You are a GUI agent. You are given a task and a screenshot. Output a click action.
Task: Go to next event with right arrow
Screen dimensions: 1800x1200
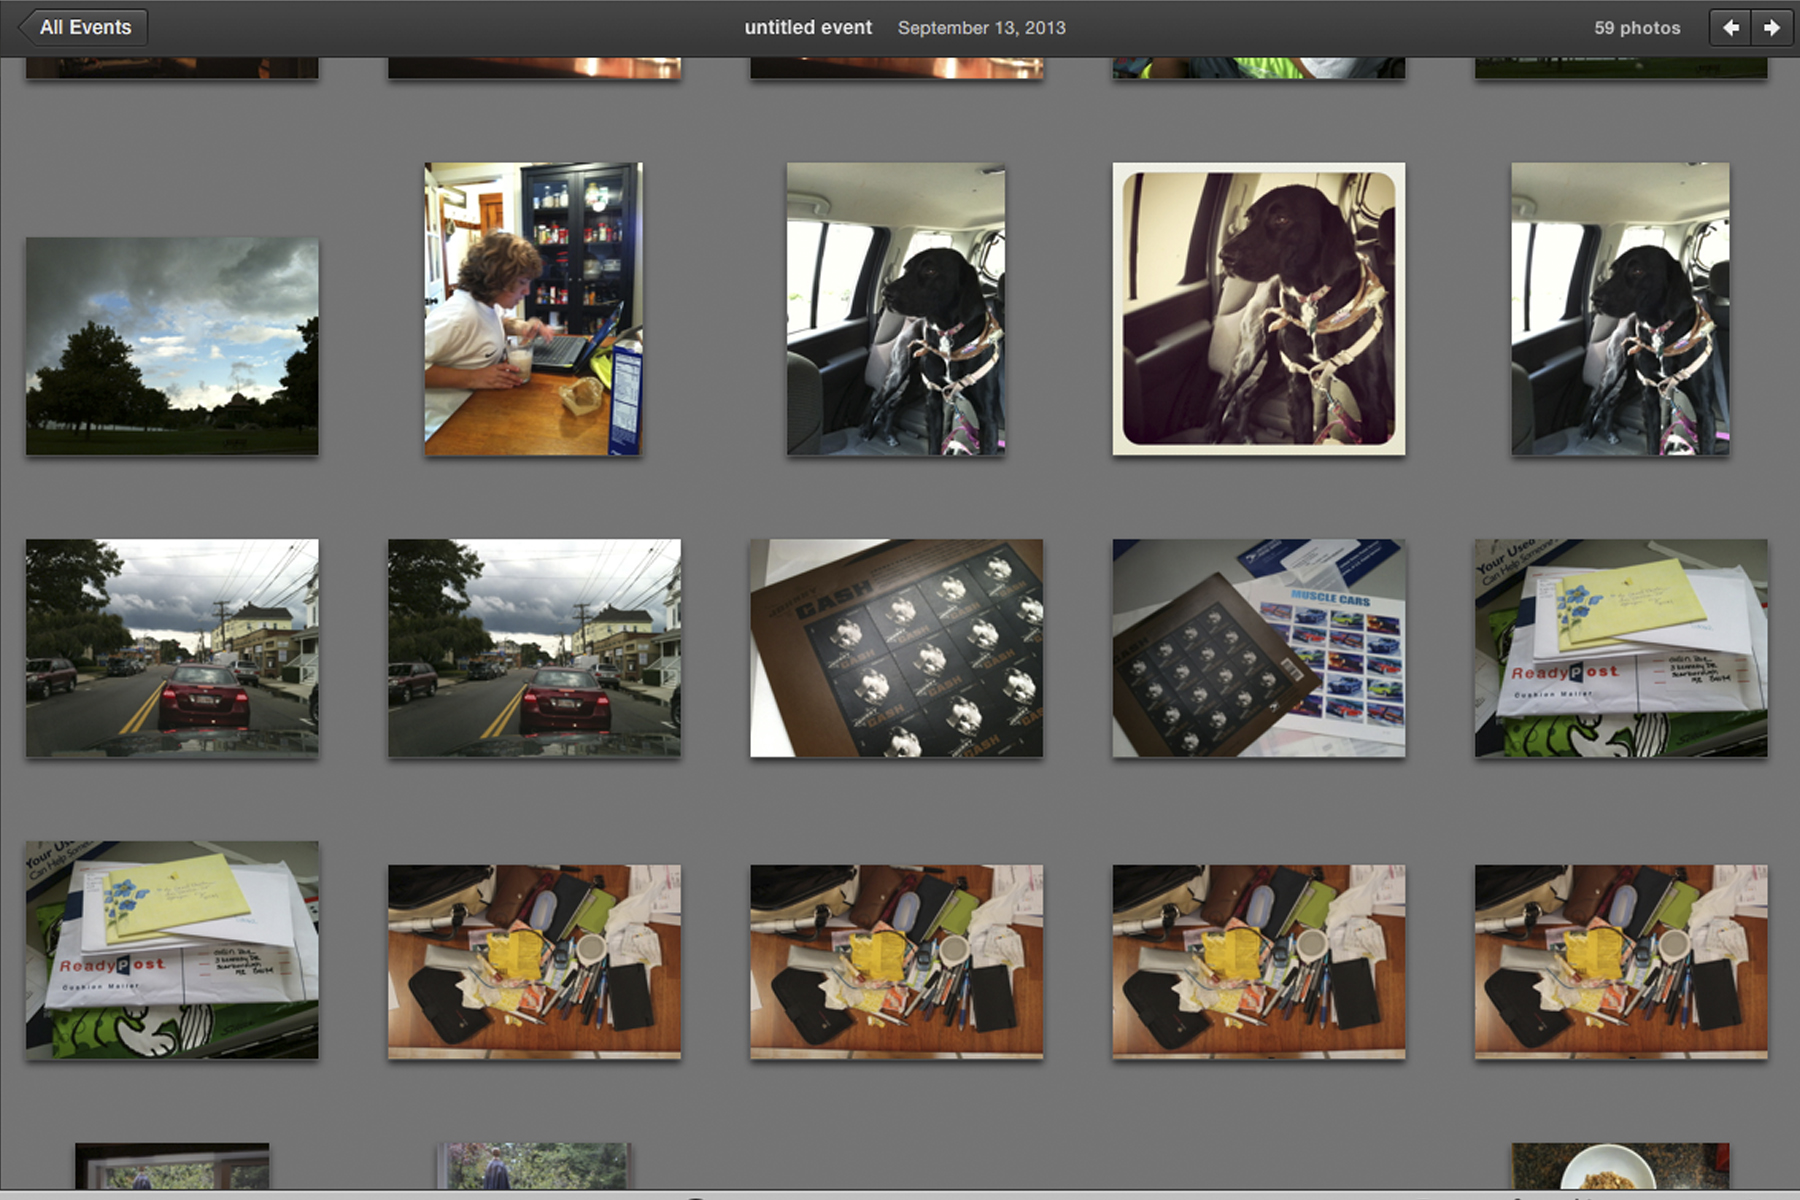pos(1771,28)
